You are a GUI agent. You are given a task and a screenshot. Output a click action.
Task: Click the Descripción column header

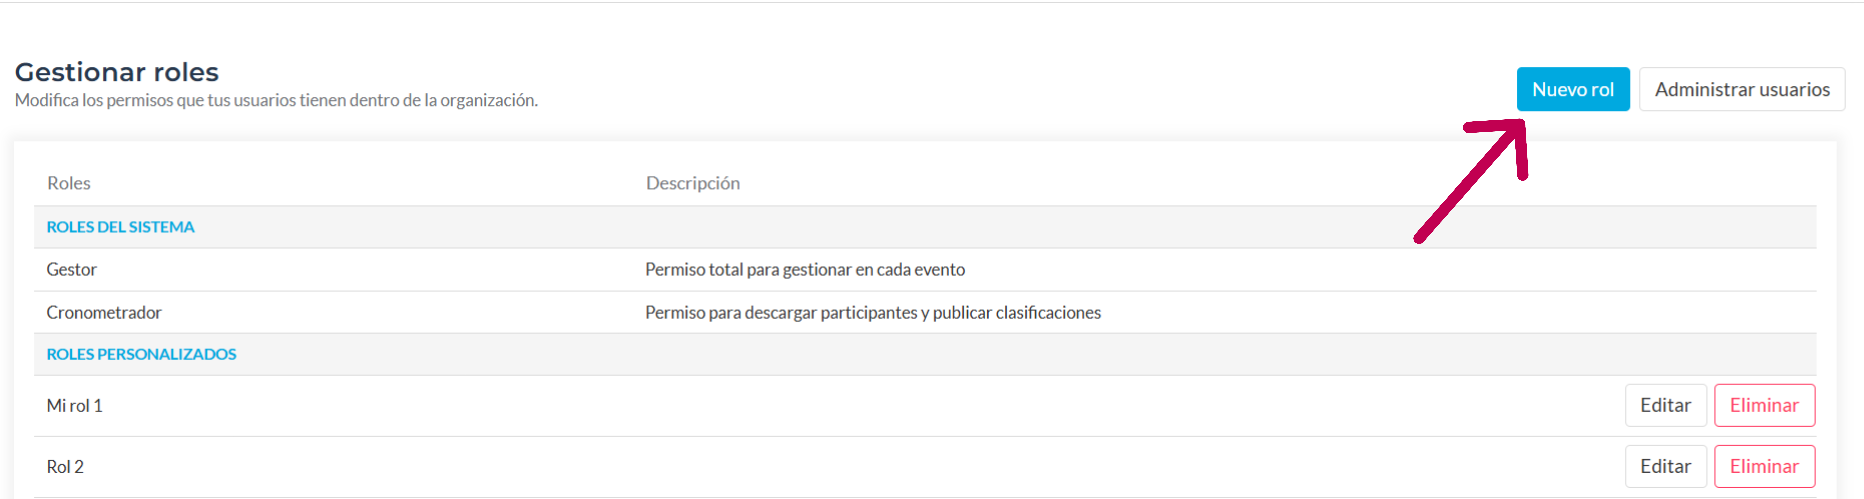[693, 183]
